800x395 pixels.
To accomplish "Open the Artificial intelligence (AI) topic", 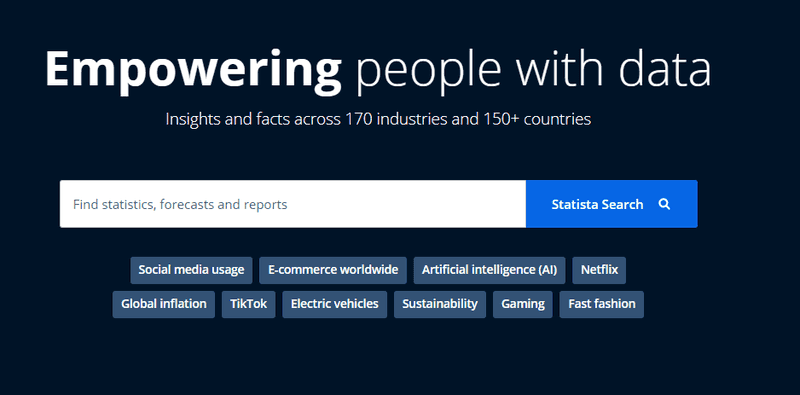I will pyautogui.click(x=489, y=270).
